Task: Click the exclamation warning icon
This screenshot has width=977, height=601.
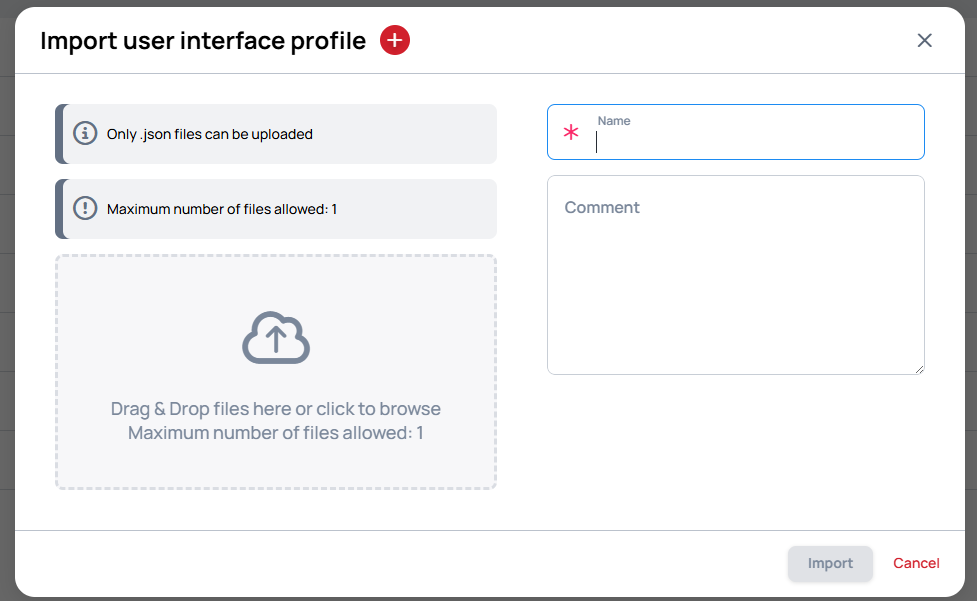Action: pyautogui.click(x=85, y=208)
